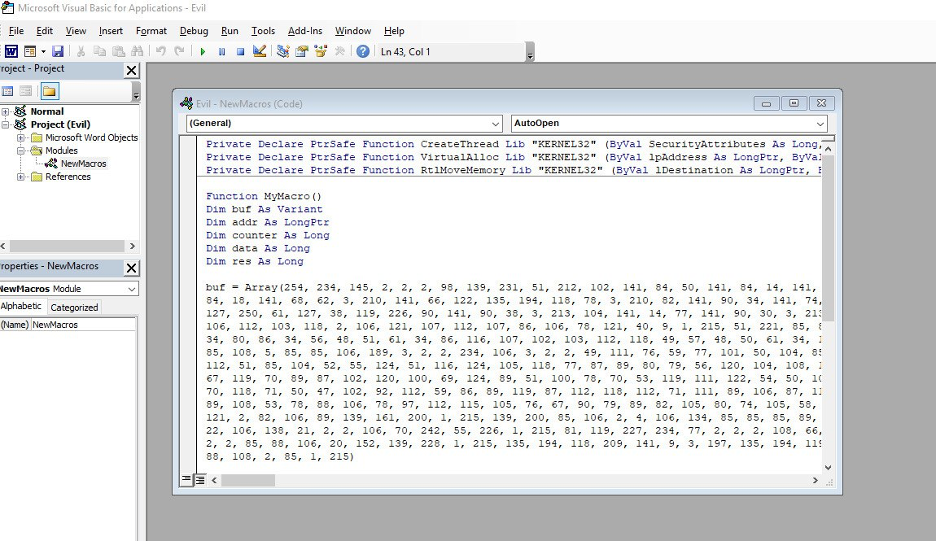Screen dimensions: 936x542
Task: Click code window vertical scroll down arrow
Action: click(x=827, y=467)
